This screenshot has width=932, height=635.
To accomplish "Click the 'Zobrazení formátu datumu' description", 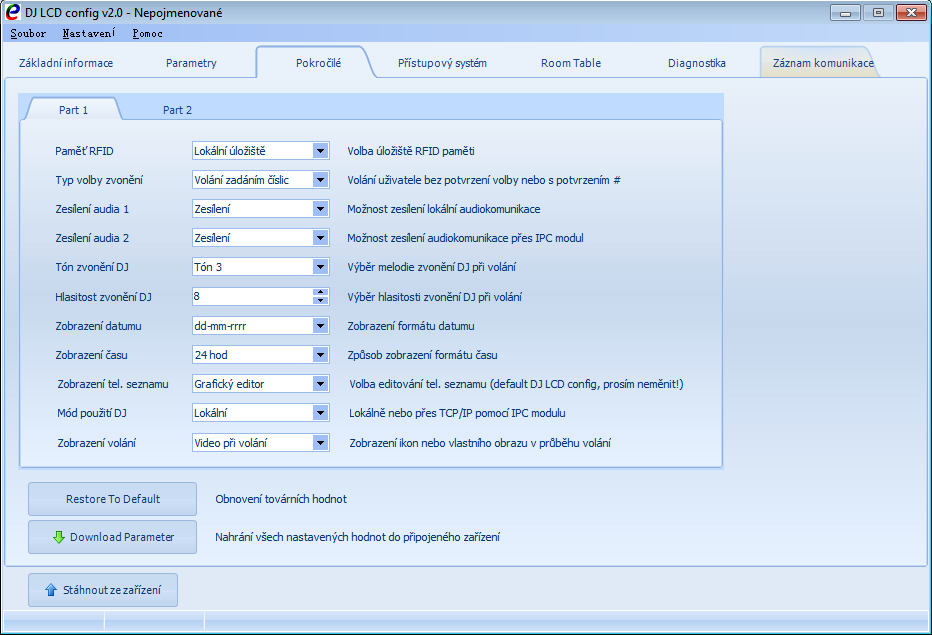I will pyautogui.click(x=411, y=326).
